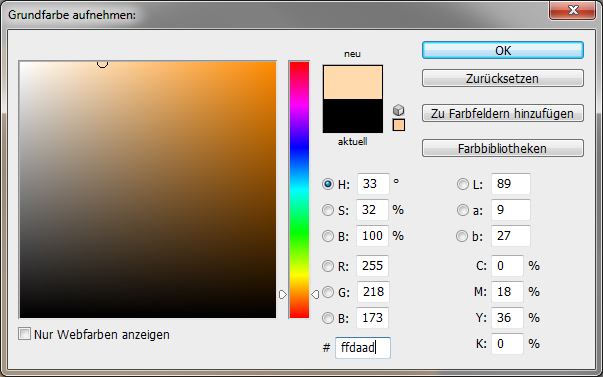Click the cyan C percentage field
The height and width of the screenshot is (377, 603).
[507, 266]
